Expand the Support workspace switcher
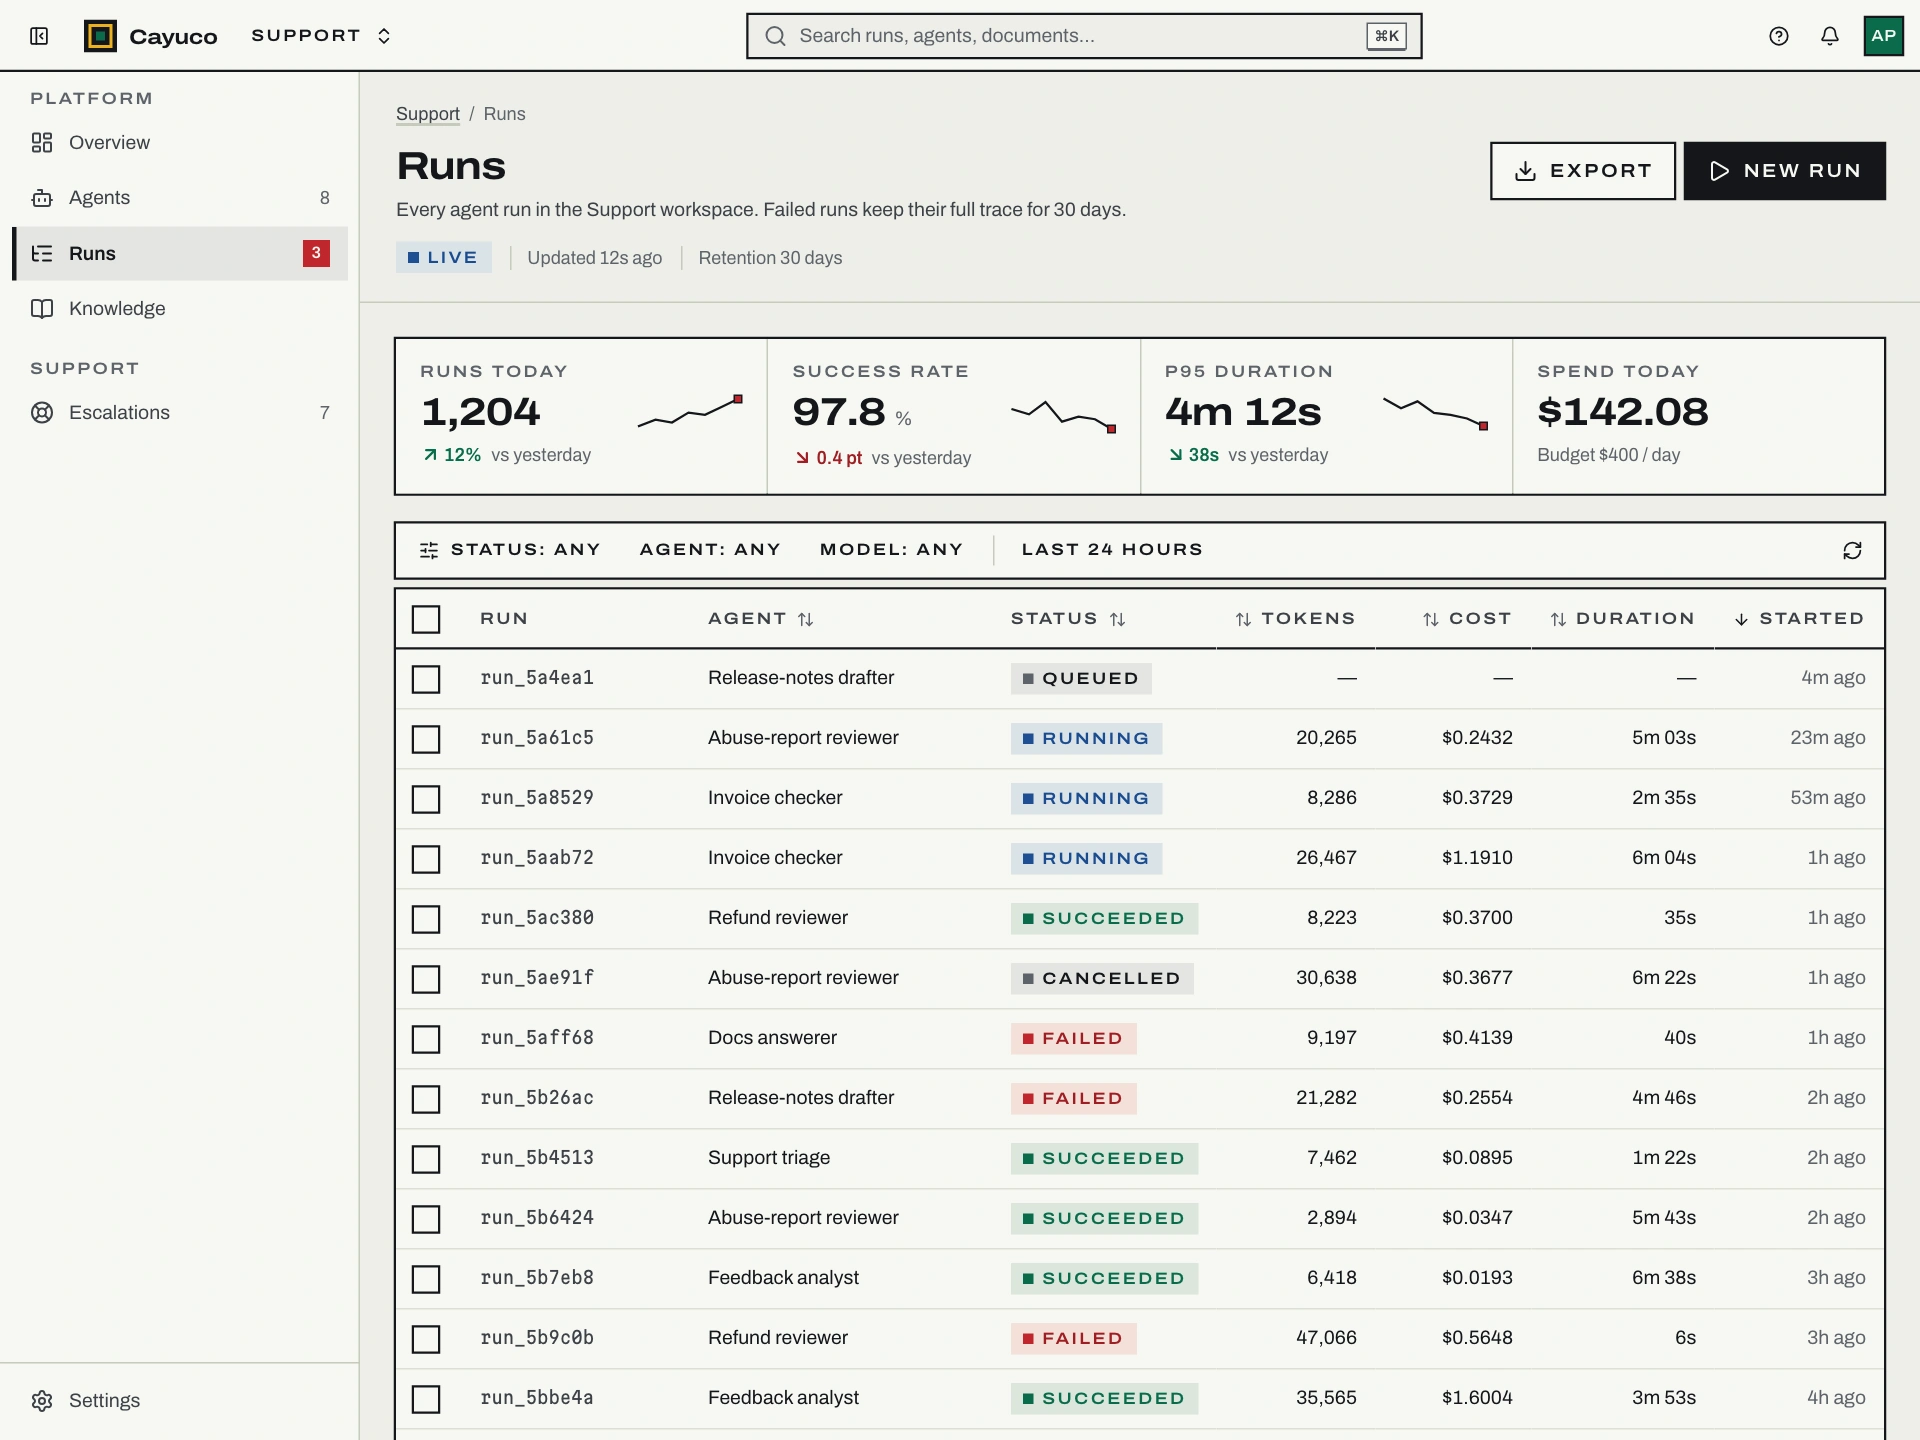This screenshot has width=1920, height=1440. pyautogui.click(x=320, y=36)
